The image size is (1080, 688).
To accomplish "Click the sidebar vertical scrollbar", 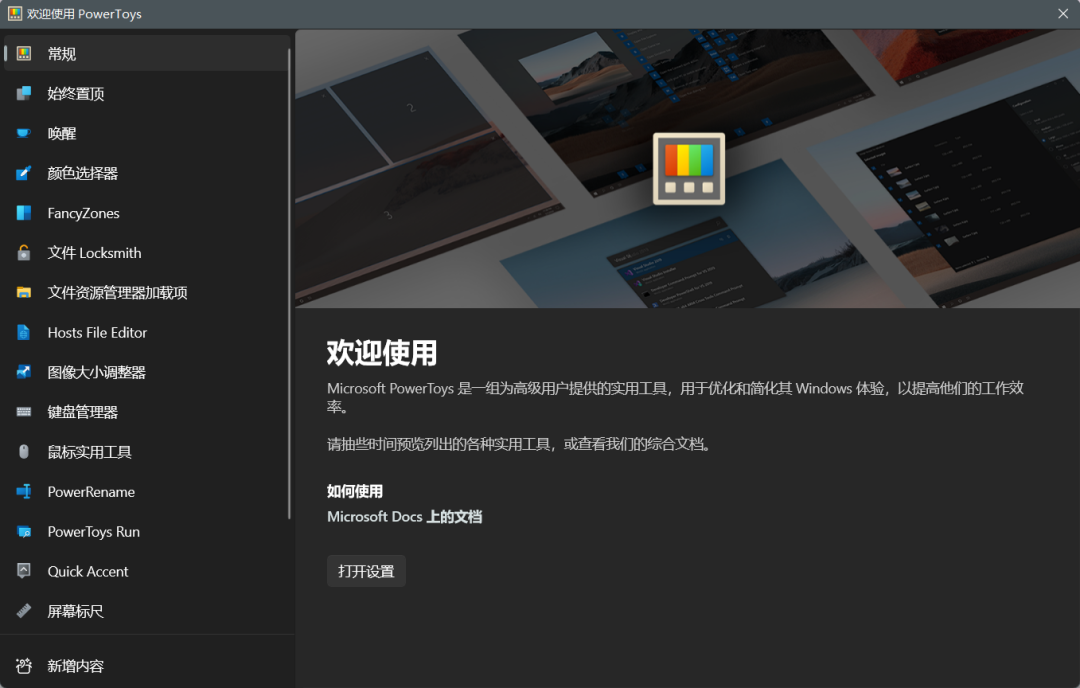I will pos(289,284).
